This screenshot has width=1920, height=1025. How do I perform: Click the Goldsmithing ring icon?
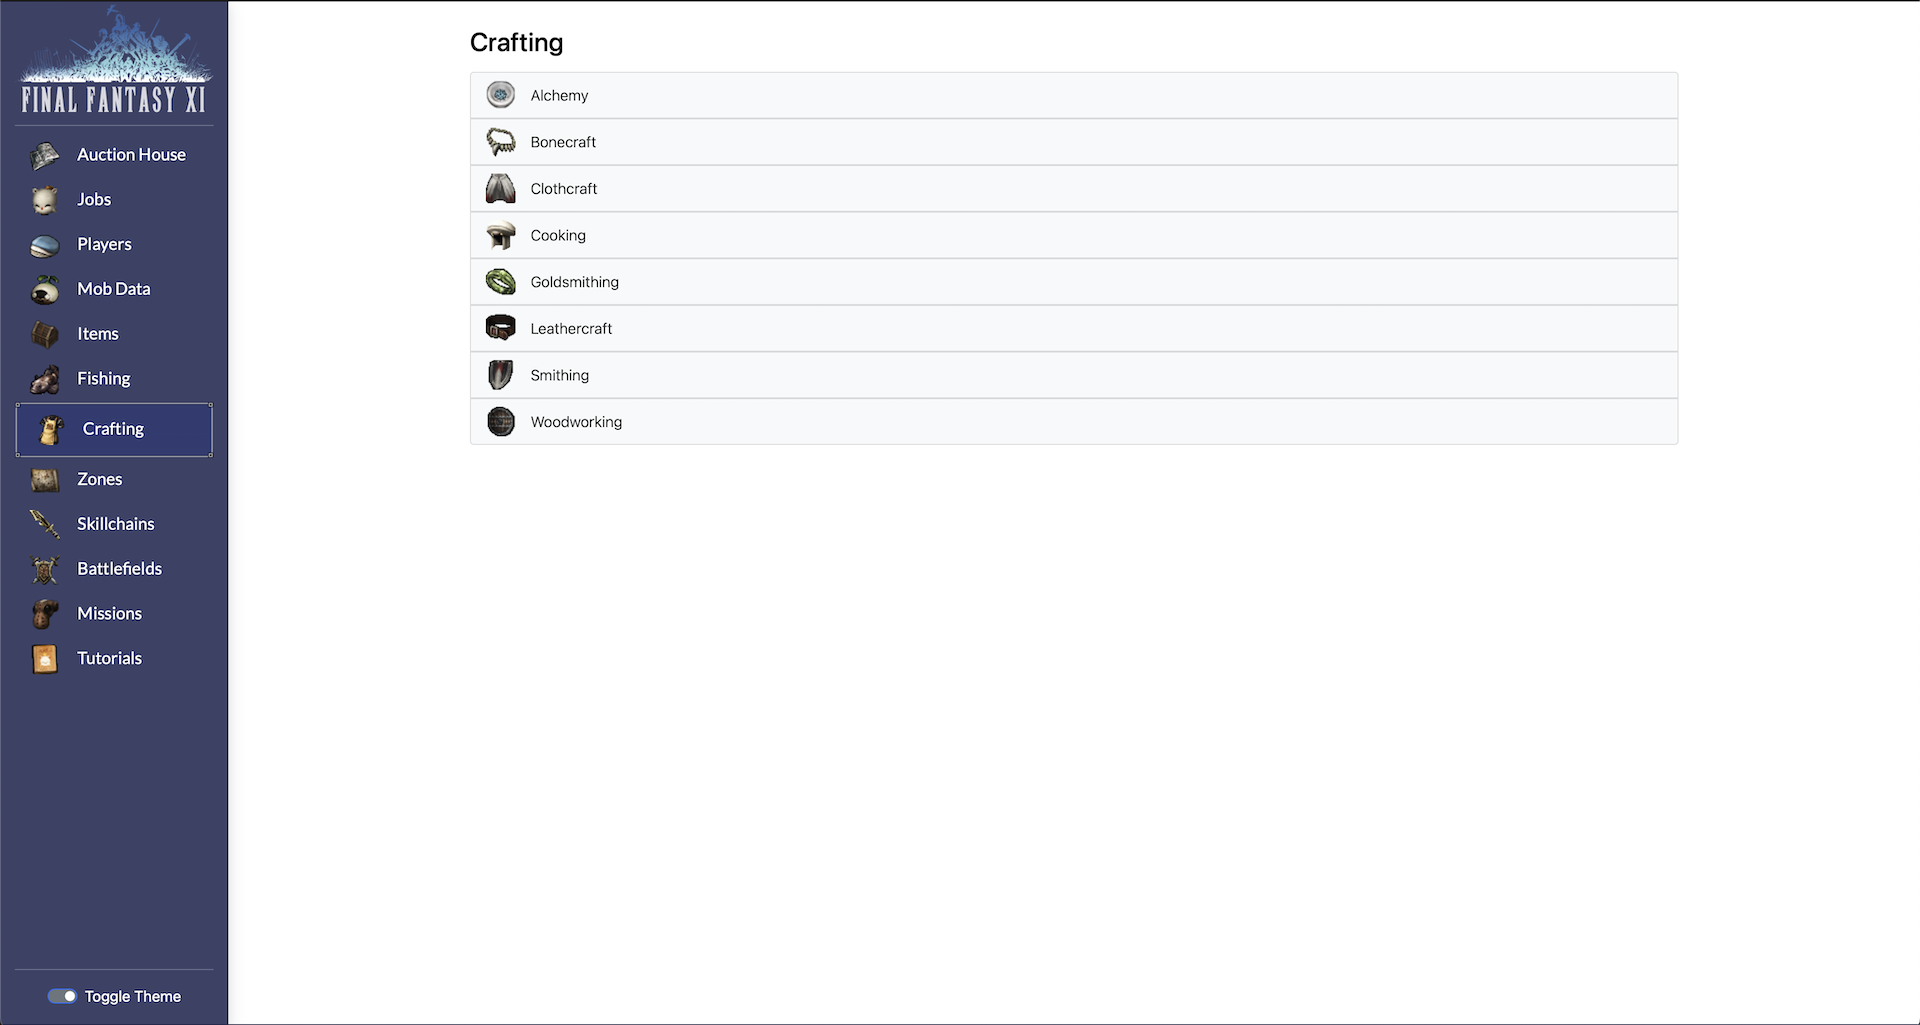(x=501, y=282)
